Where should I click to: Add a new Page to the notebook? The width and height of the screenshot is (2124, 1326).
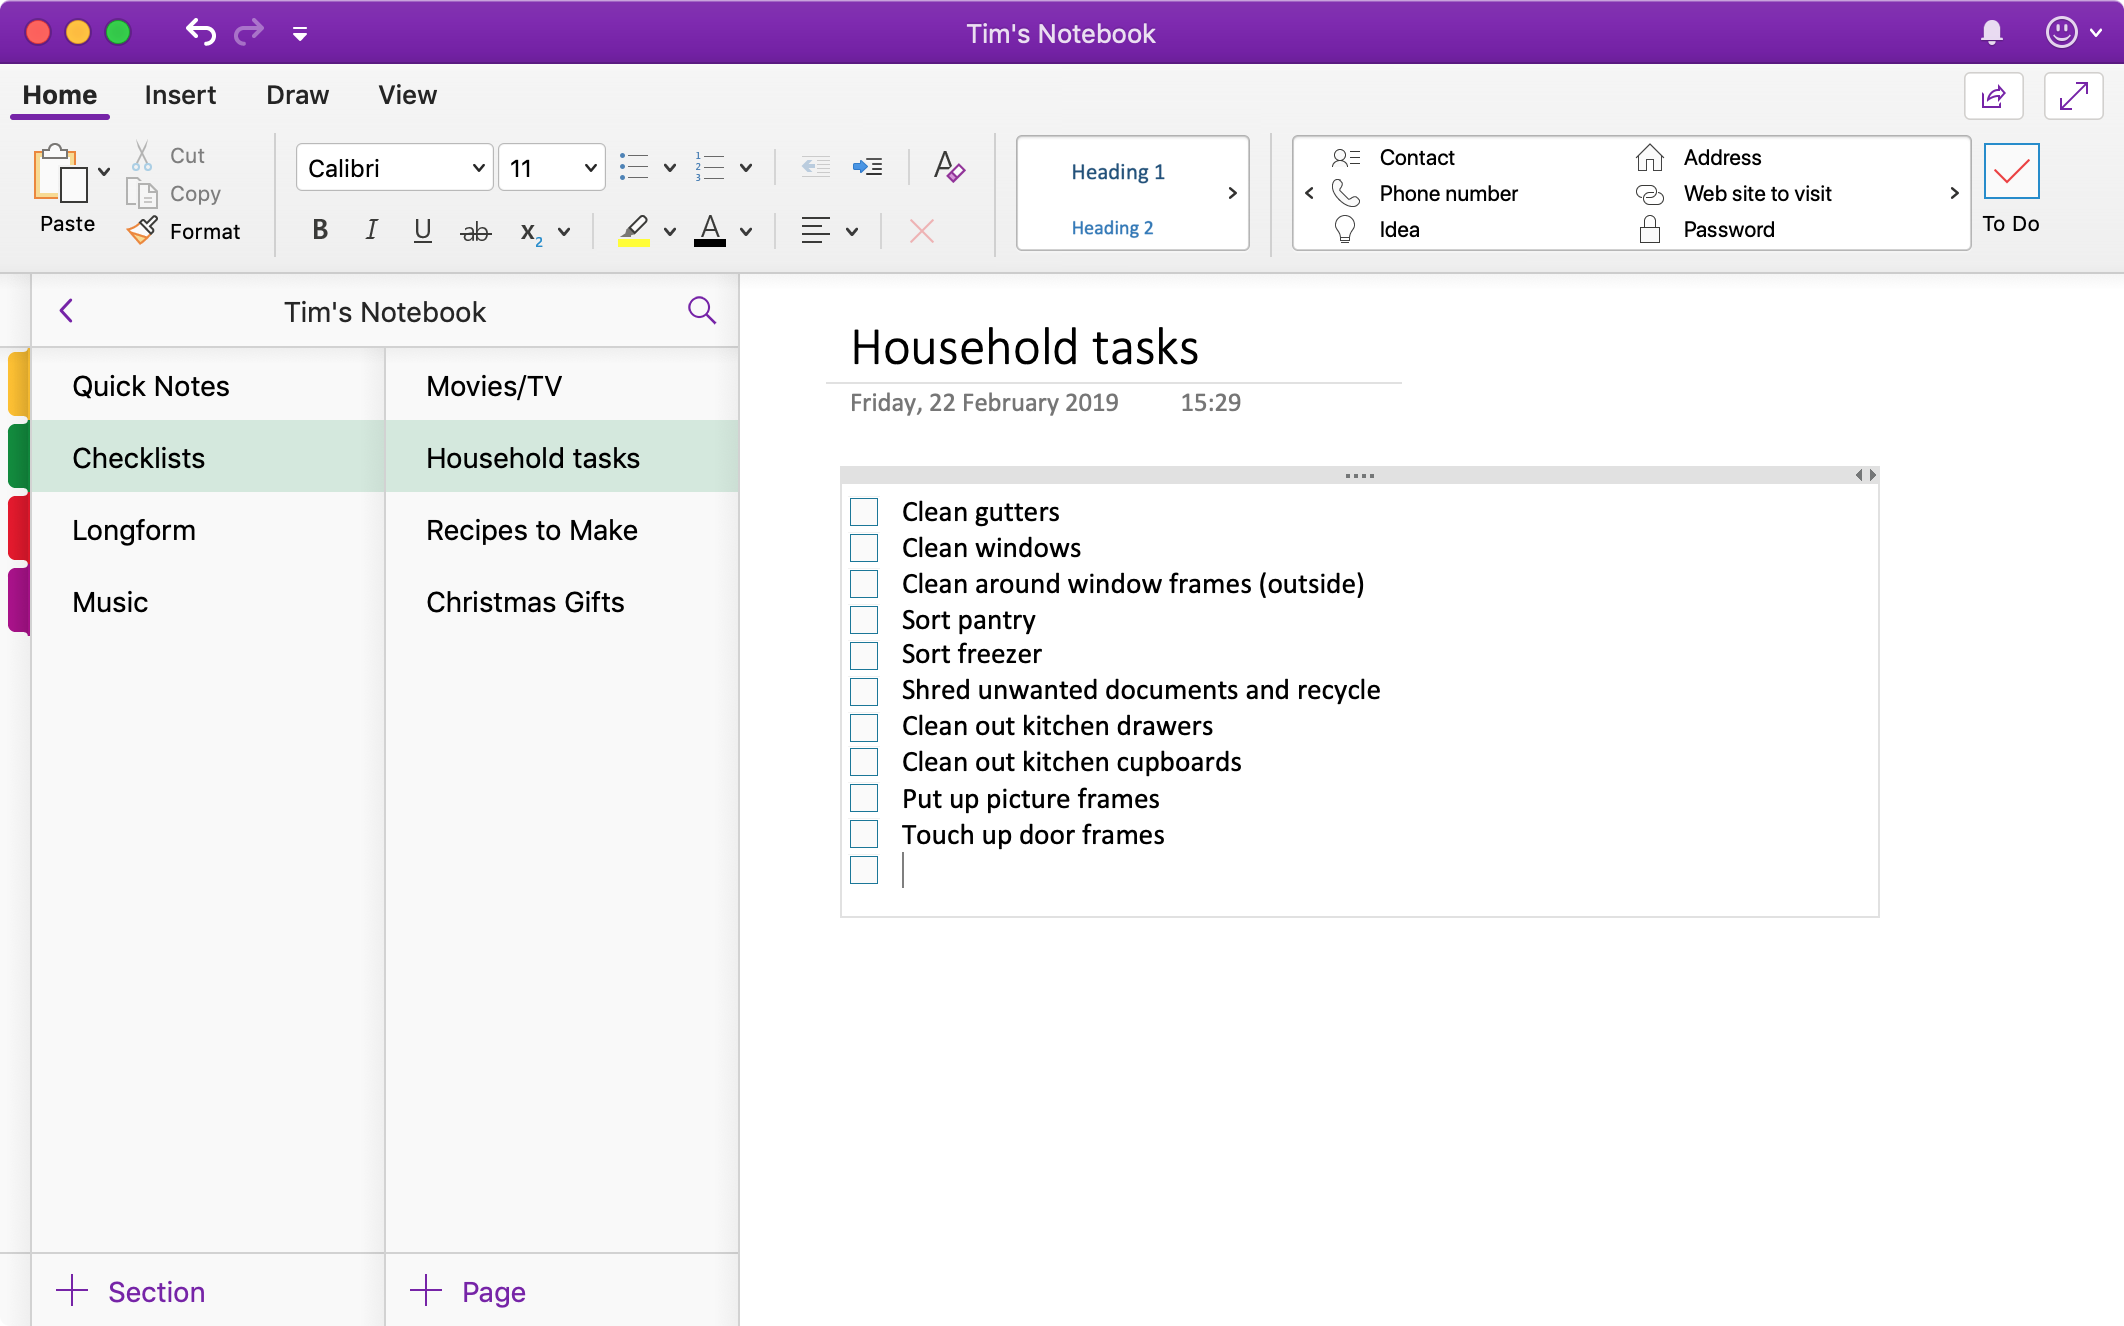pyautogui.click(x=472, y=1291)
